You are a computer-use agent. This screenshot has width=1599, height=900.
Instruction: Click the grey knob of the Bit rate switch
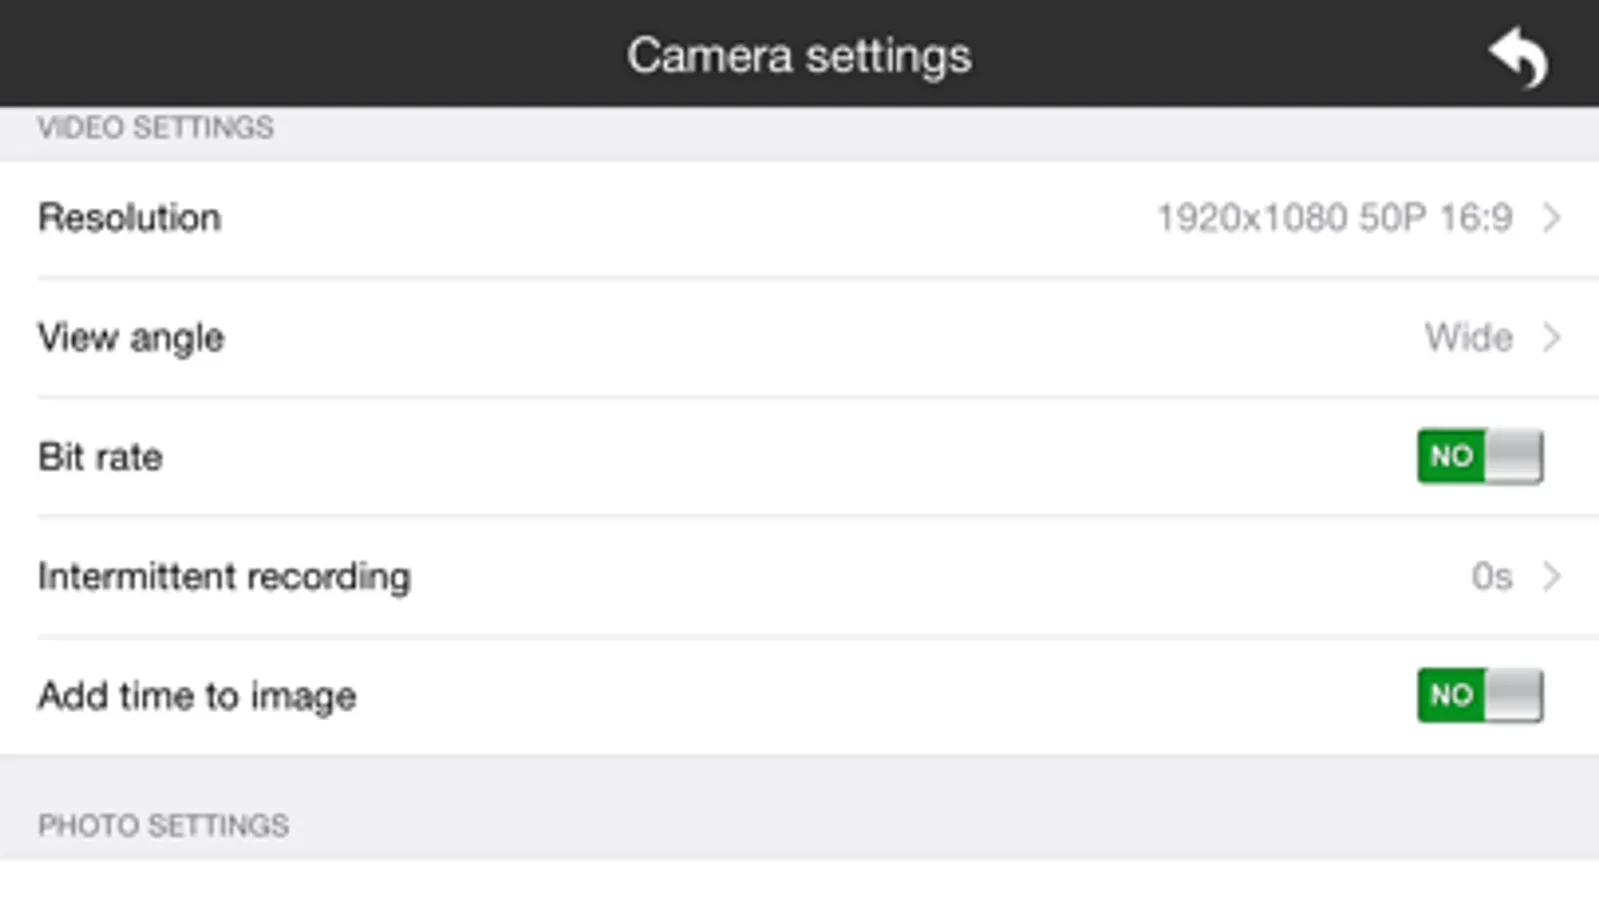1514,457
